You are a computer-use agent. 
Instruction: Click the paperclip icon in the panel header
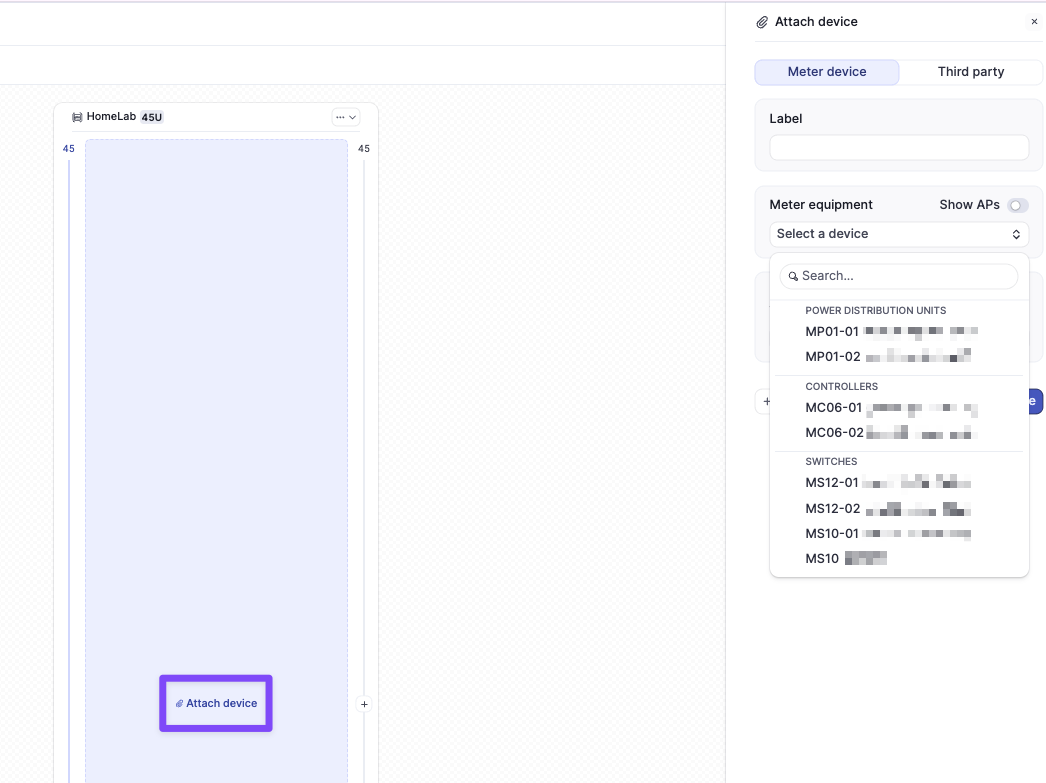tap(762, 22)
